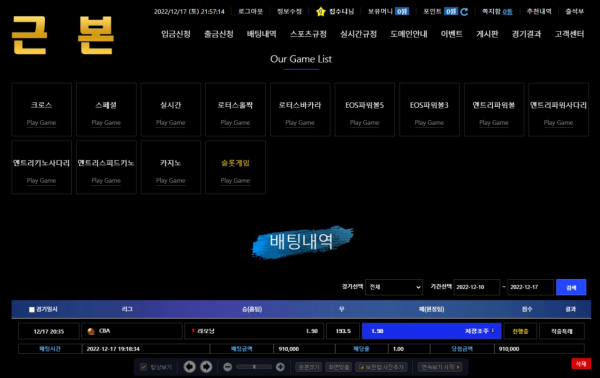Click the 배팅내역 brush-stroke banner
Image resolution: width=600 pixels, height=378 pixels.
coord(302,242)
